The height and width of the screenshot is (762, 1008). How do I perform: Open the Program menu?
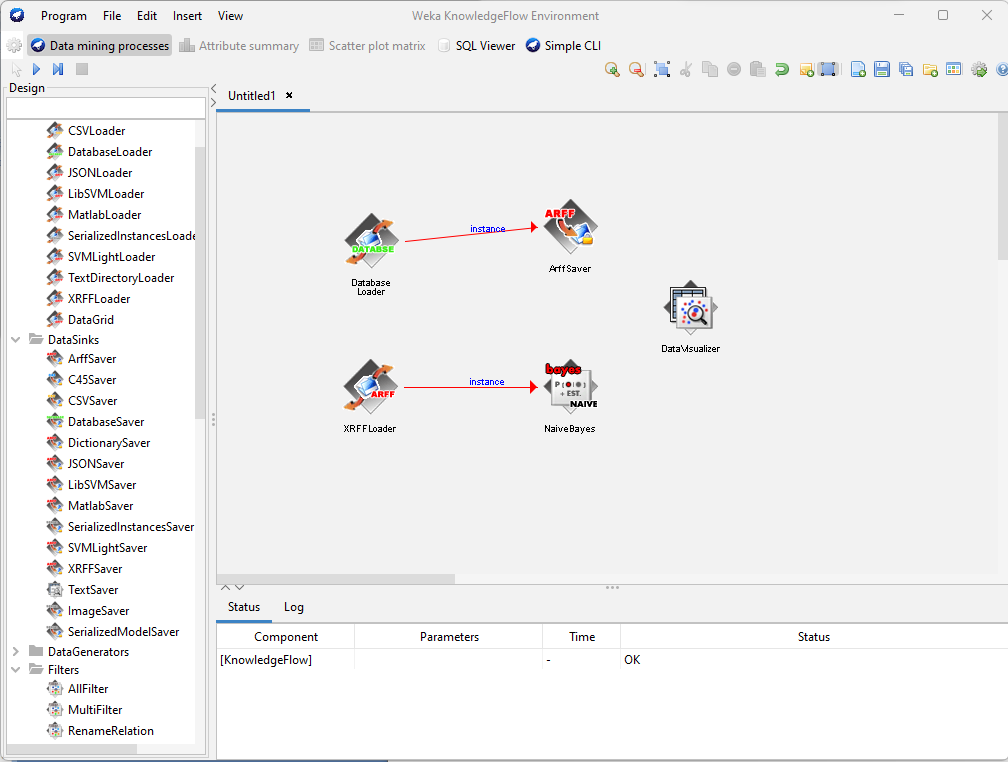tap(64, 15)
